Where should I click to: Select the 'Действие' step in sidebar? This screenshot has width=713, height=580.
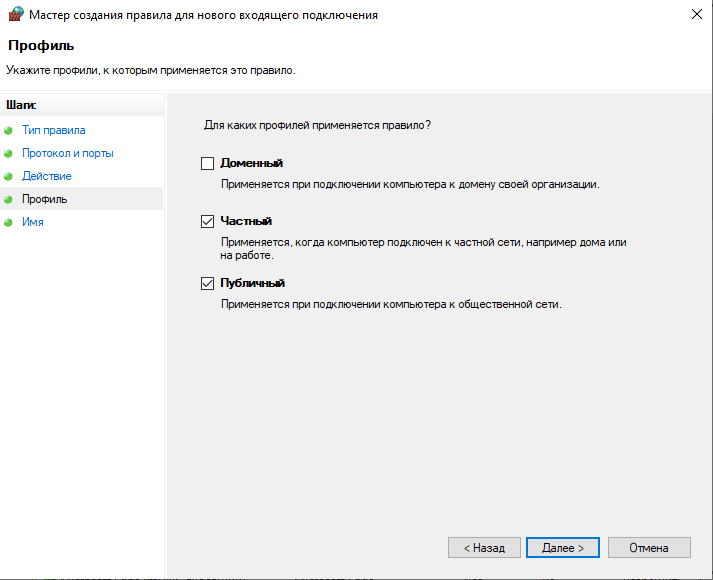pyautogui.click(x=47, y=176)
